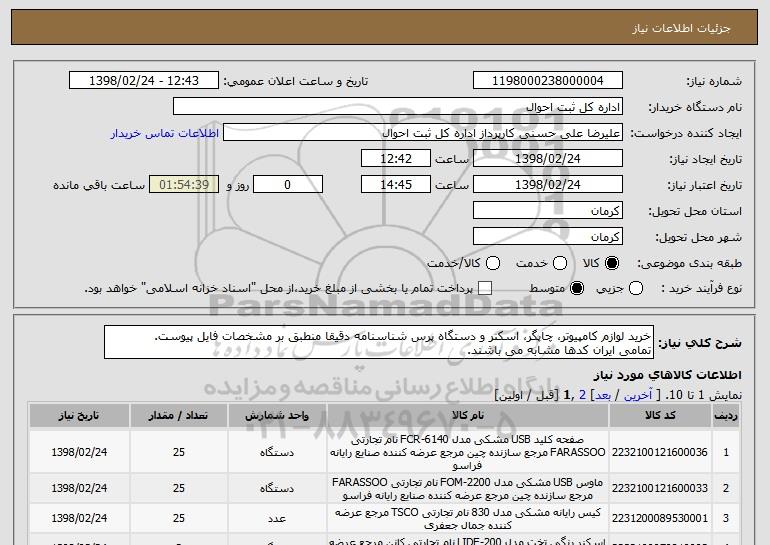Open page 2 of the goods list
The width and height of the screenshot is (770, 545).
coord(582,395)
